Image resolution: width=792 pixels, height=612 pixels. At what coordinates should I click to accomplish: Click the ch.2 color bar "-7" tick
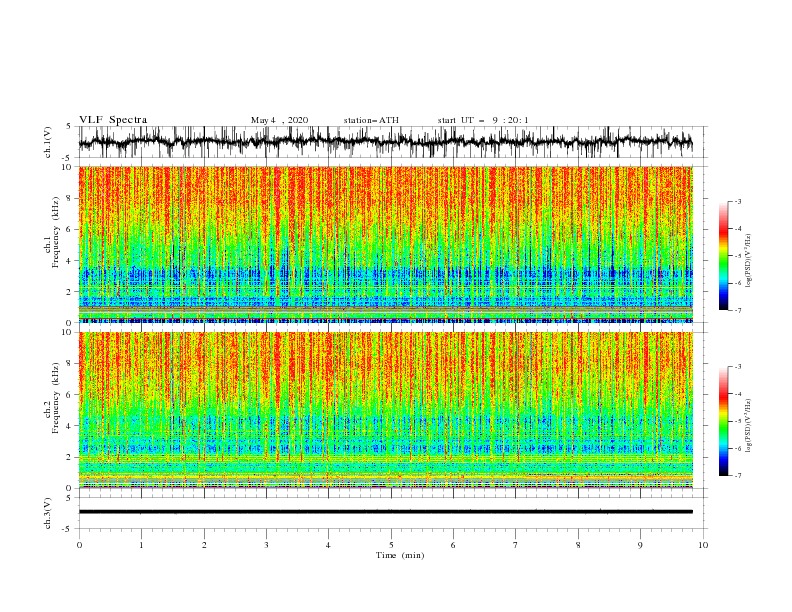[737, 475]
